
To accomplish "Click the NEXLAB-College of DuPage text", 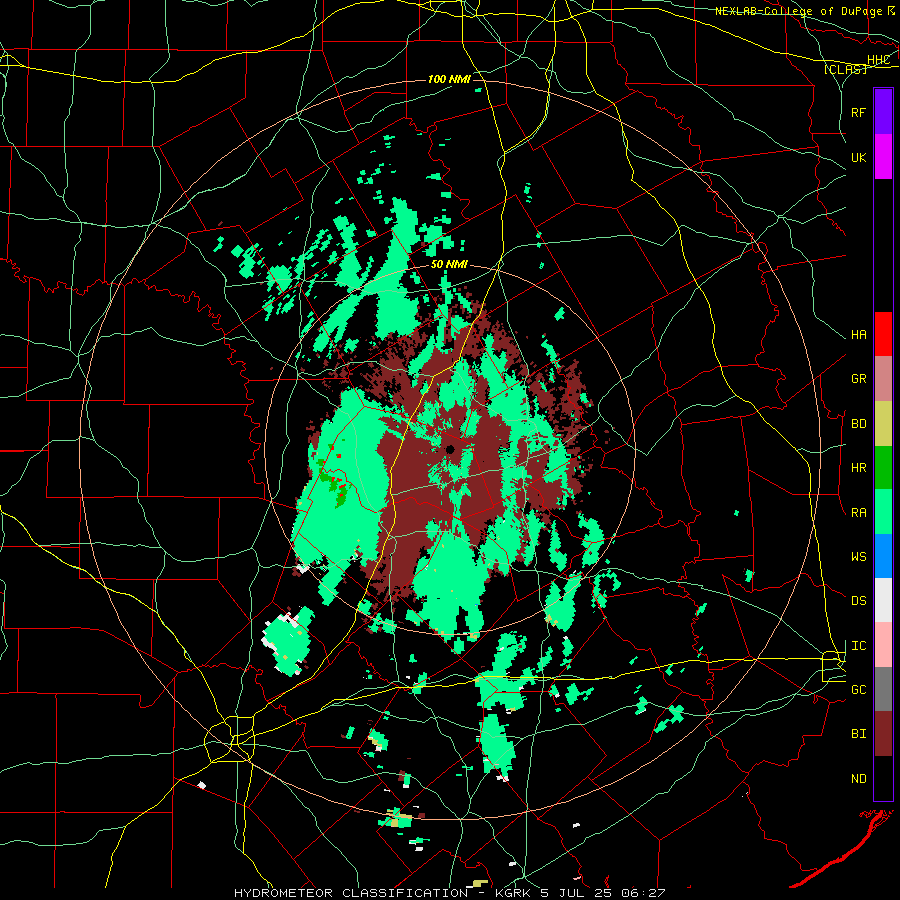I will (798, 11).
